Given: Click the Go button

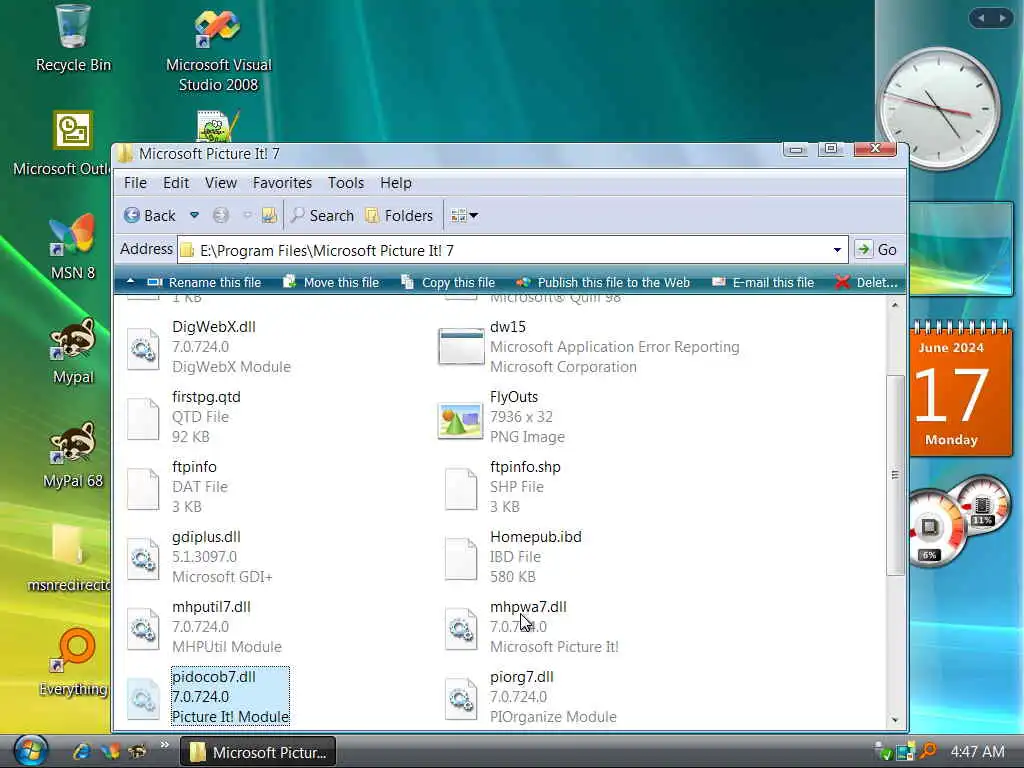Looking at the screenshot, I should (877, 249).
